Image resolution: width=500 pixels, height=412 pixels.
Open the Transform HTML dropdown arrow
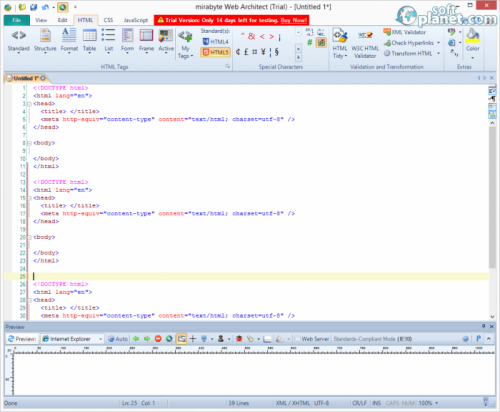[x=438, y=53]
